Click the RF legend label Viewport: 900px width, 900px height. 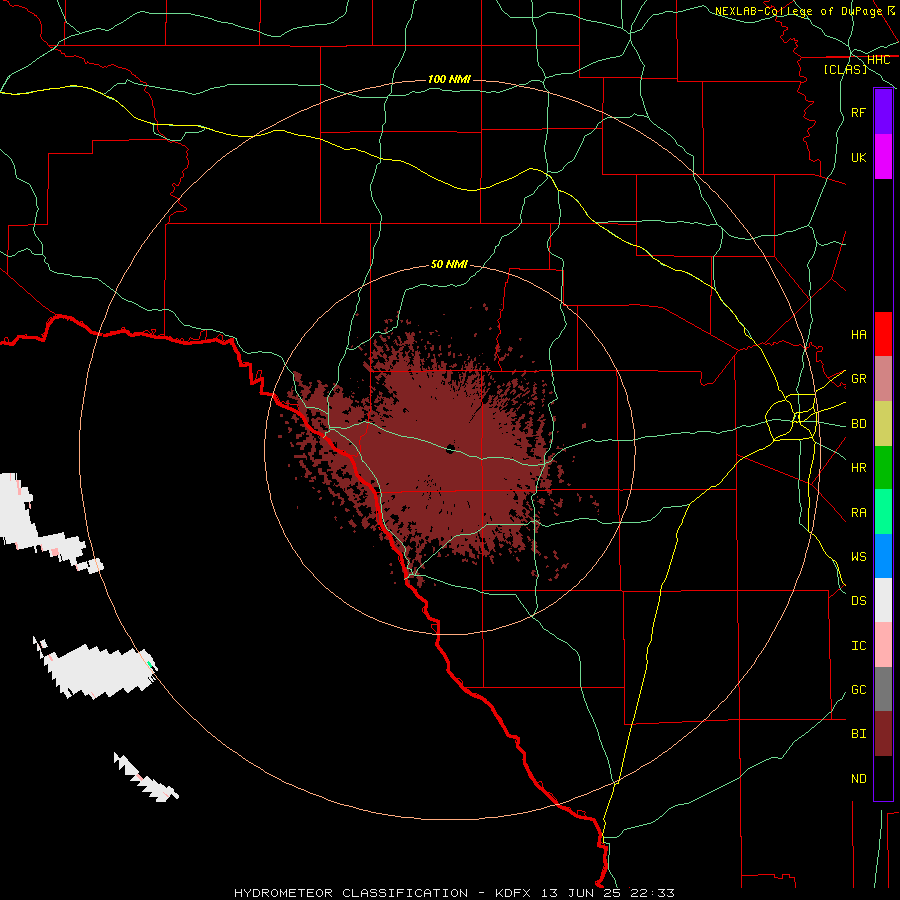(x=858, y=112)
